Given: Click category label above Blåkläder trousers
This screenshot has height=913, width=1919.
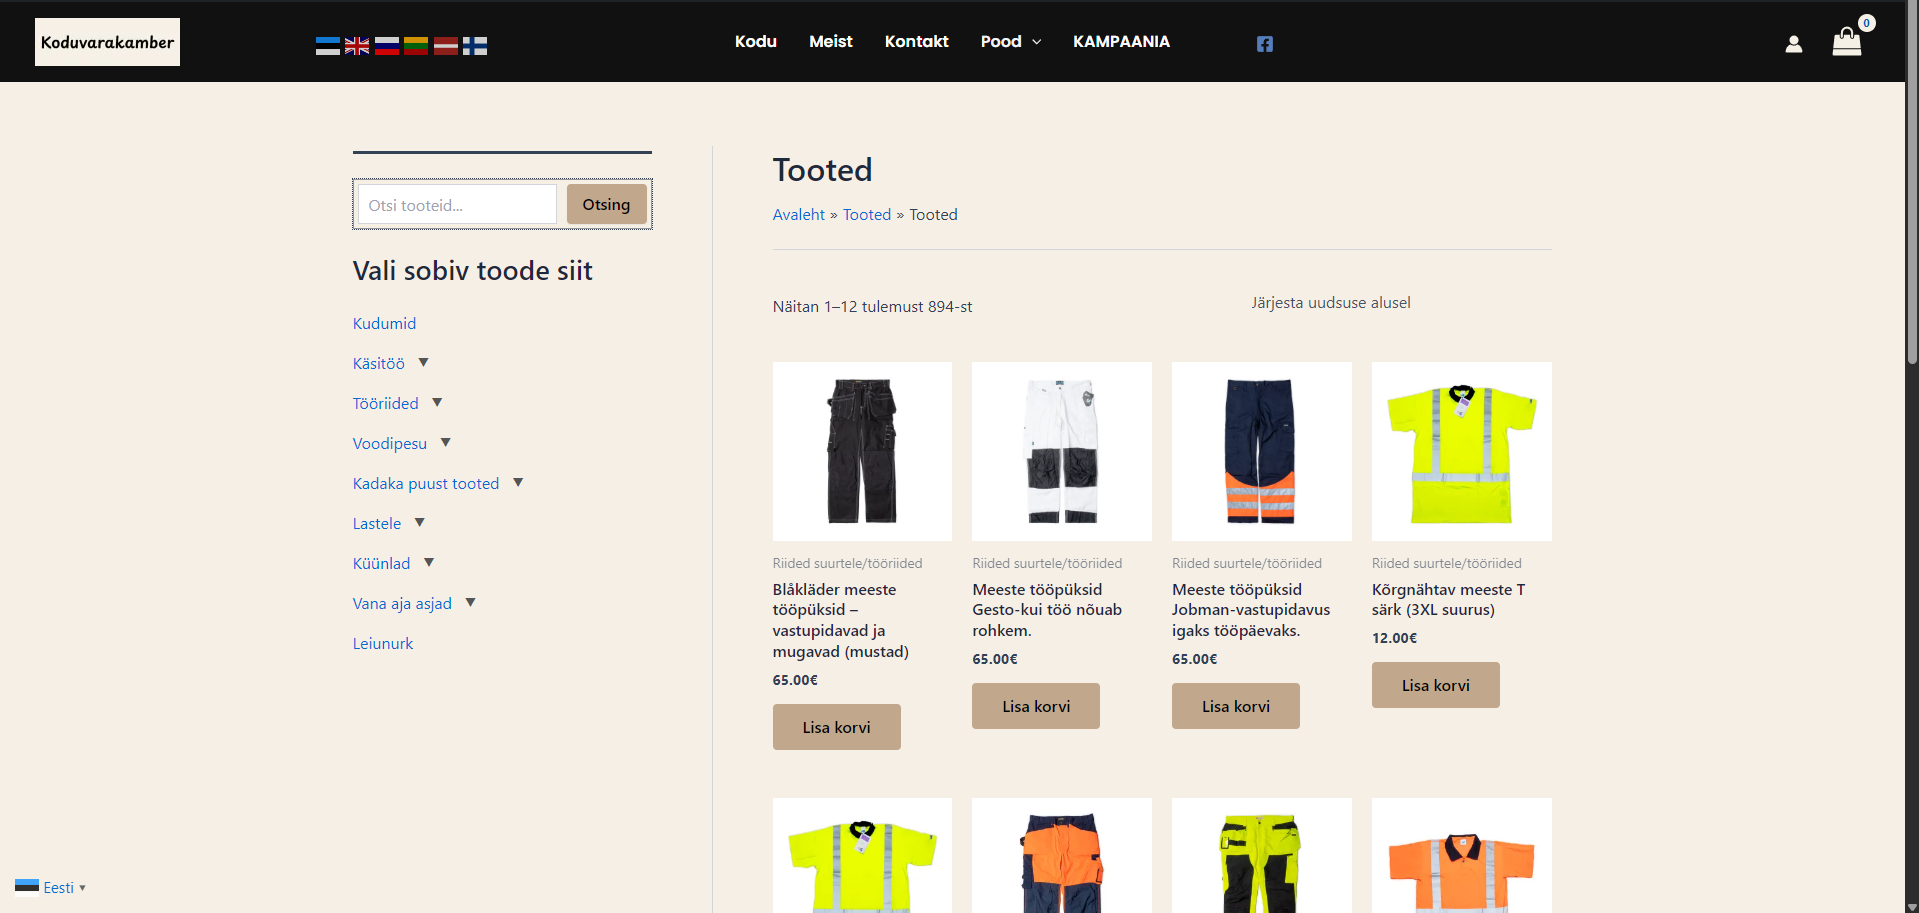Looking at the screenshot, I should [x=848, y=563].
